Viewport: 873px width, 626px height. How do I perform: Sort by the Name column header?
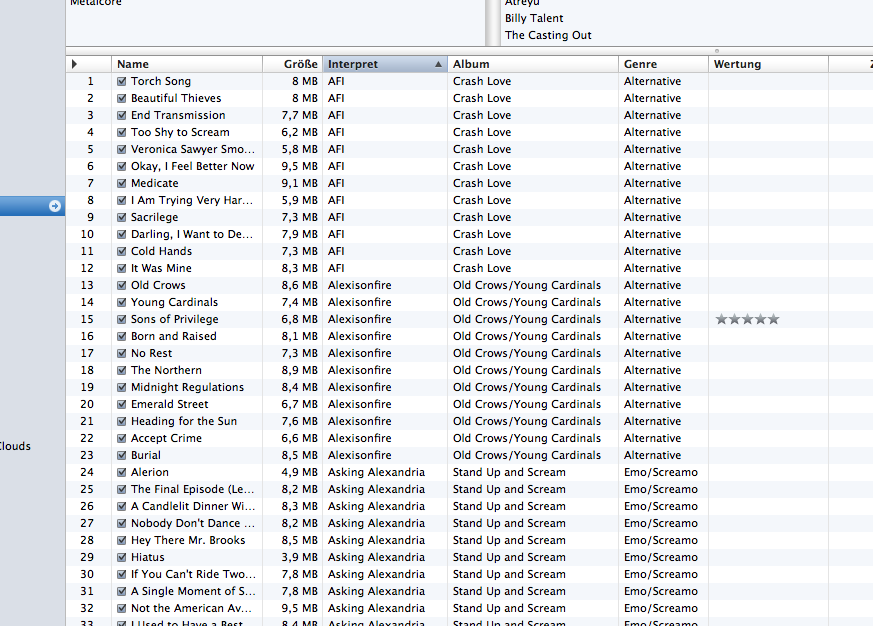pos(187,64)
